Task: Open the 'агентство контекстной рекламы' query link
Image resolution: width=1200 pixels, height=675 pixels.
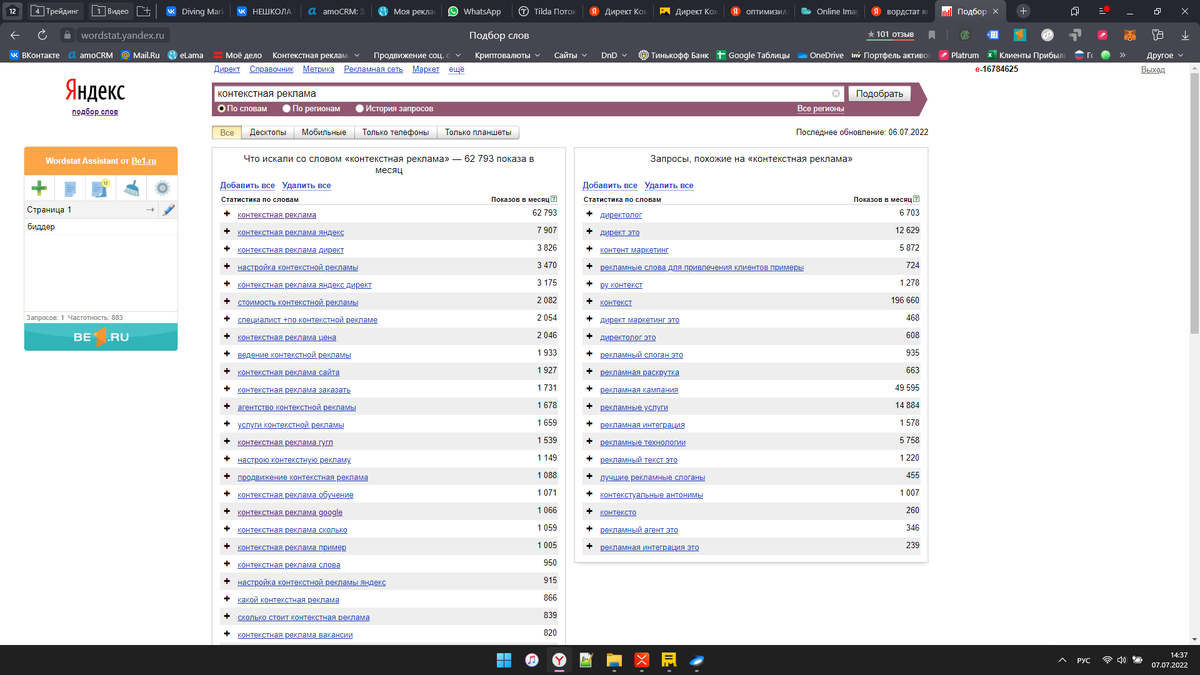Action: click(297, 407)
